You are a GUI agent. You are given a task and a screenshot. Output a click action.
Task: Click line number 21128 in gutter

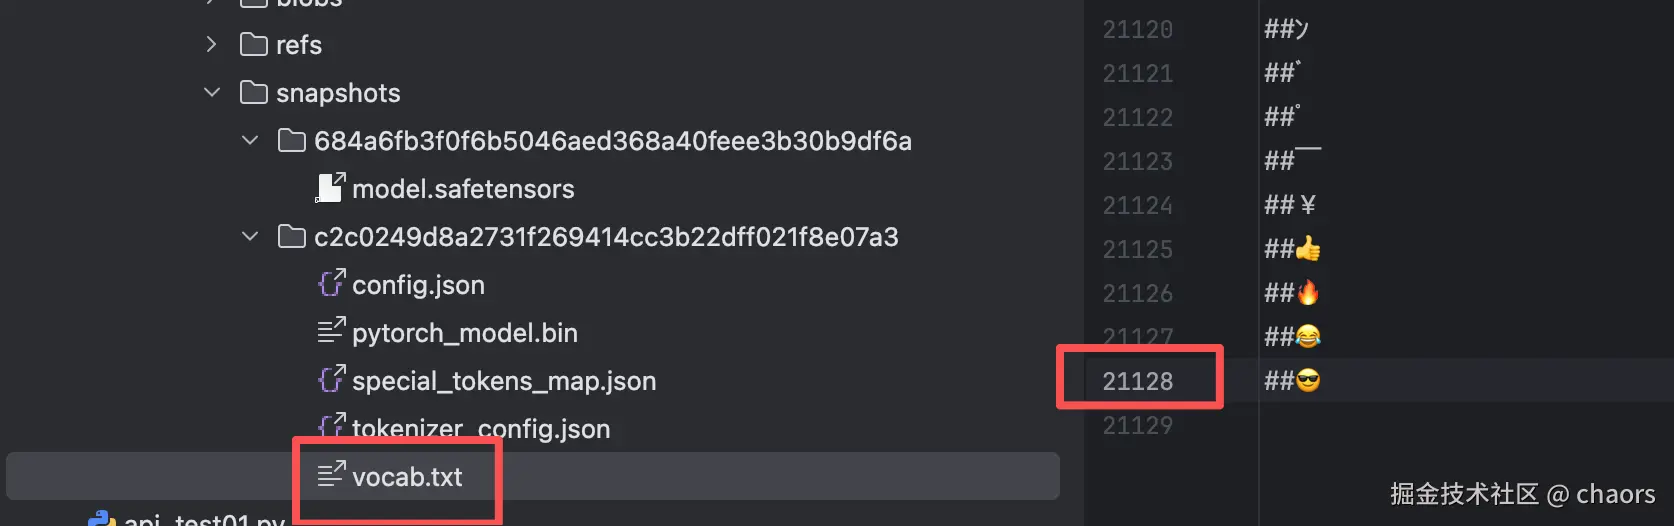pos(1138,381)
